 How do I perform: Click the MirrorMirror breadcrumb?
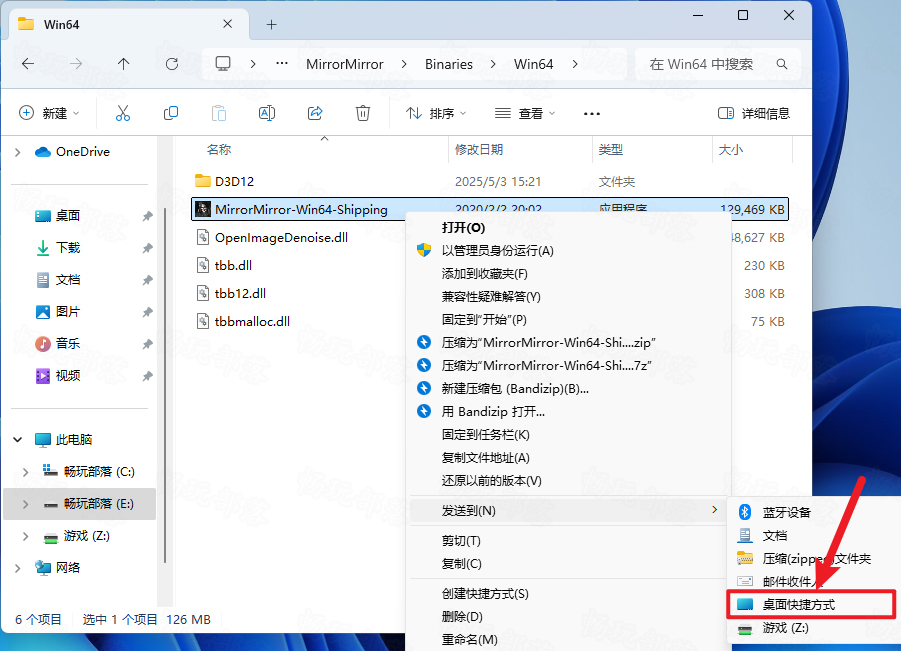(345, 64)
